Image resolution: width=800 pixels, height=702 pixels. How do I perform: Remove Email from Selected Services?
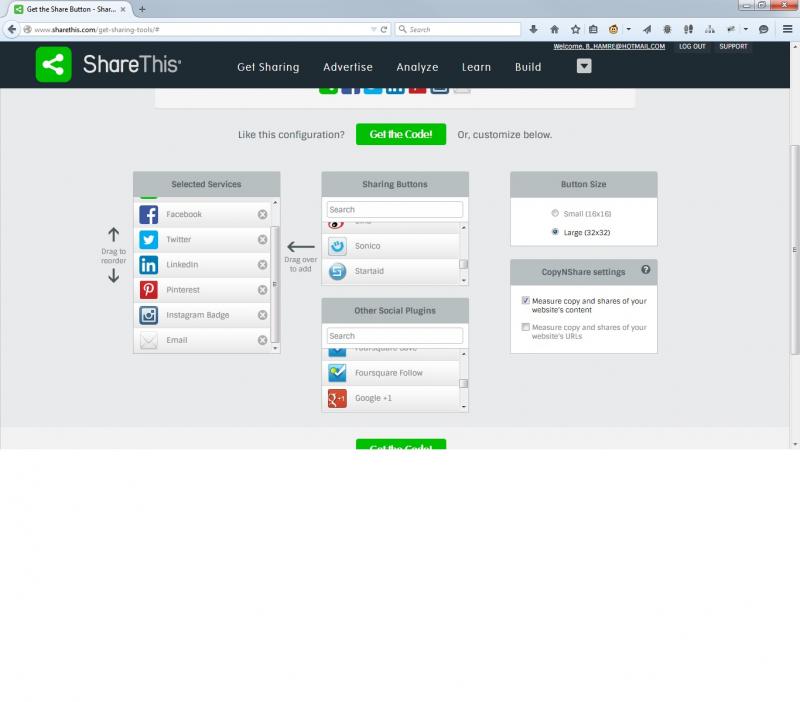click(x=262, y=340)
